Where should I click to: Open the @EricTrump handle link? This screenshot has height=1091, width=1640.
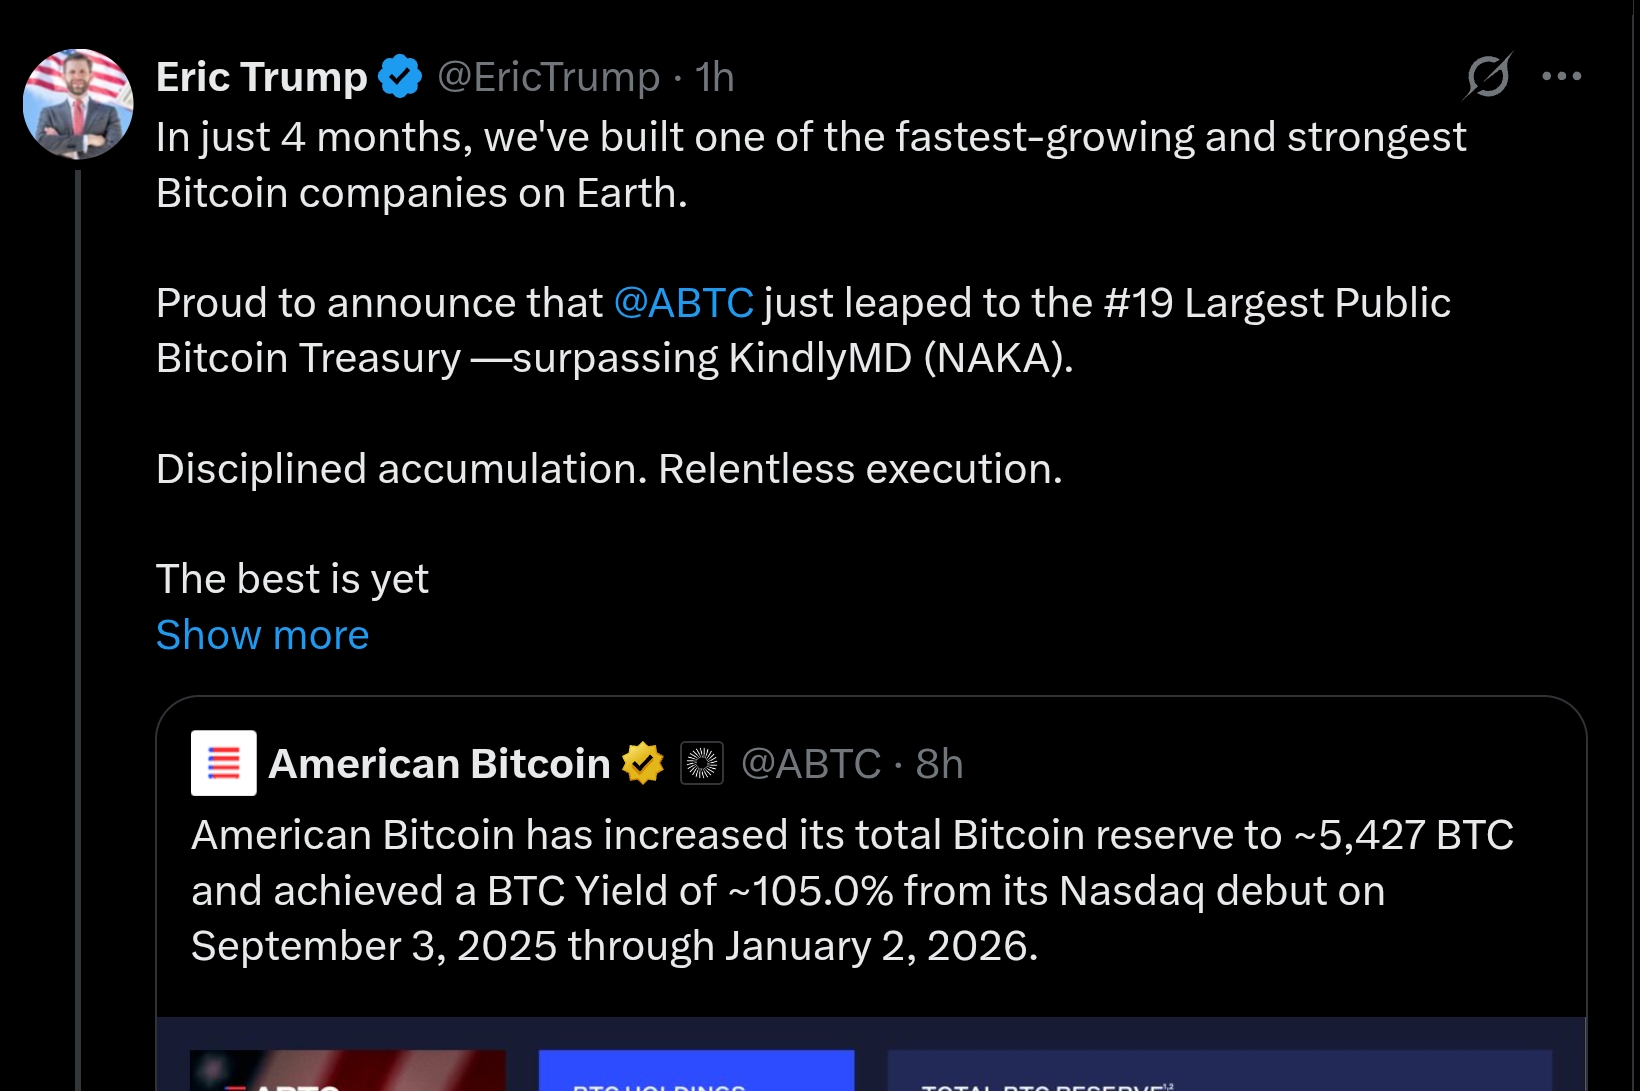click(x=549, y=77)
